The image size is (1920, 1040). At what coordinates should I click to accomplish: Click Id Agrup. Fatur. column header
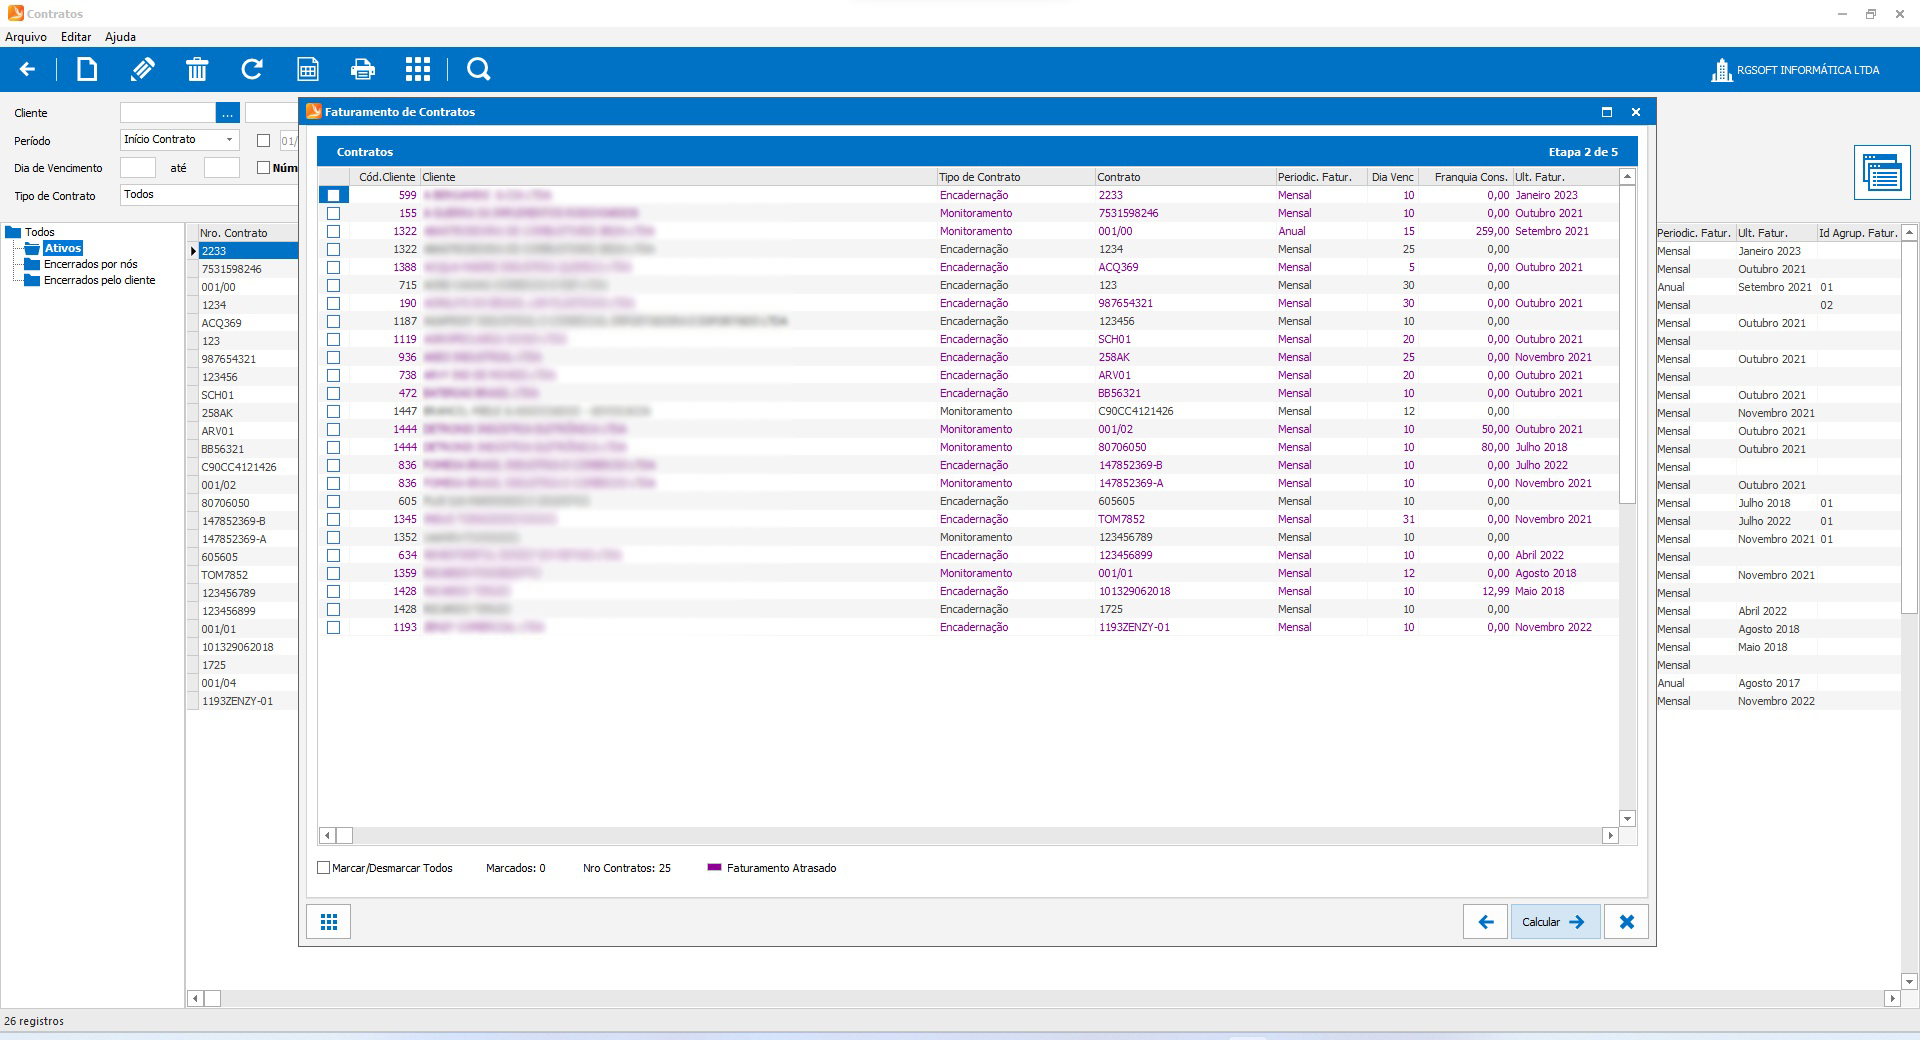1857,233
